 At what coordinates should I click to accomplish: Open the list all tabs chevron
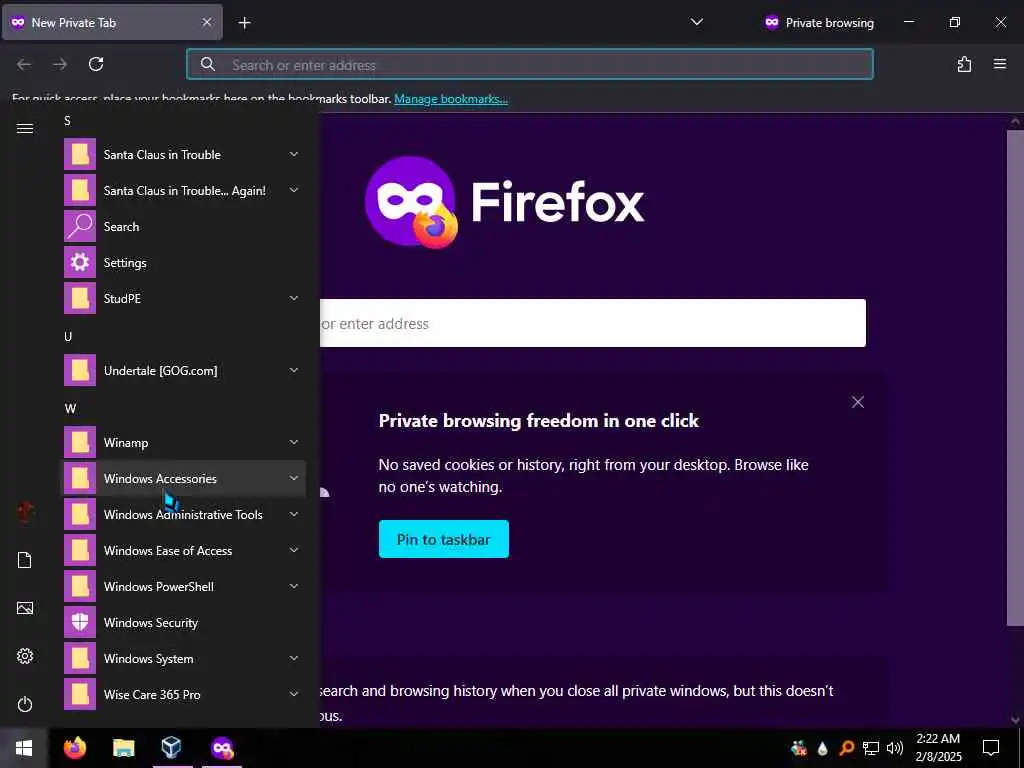(697, 22)
